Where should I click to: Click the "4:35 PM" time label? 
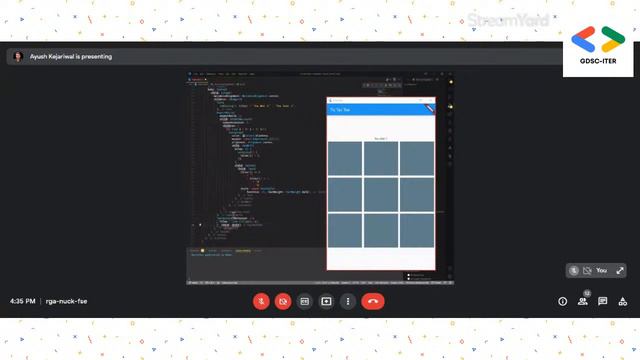pyautogui.click(x=23, y=301)
